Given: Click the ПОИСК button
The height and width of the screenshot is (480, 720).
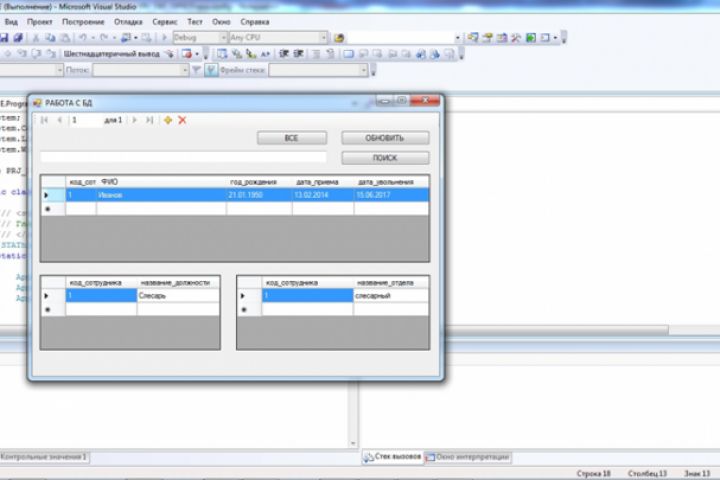Looking at the screenshot, I should [x=385, y=158].
